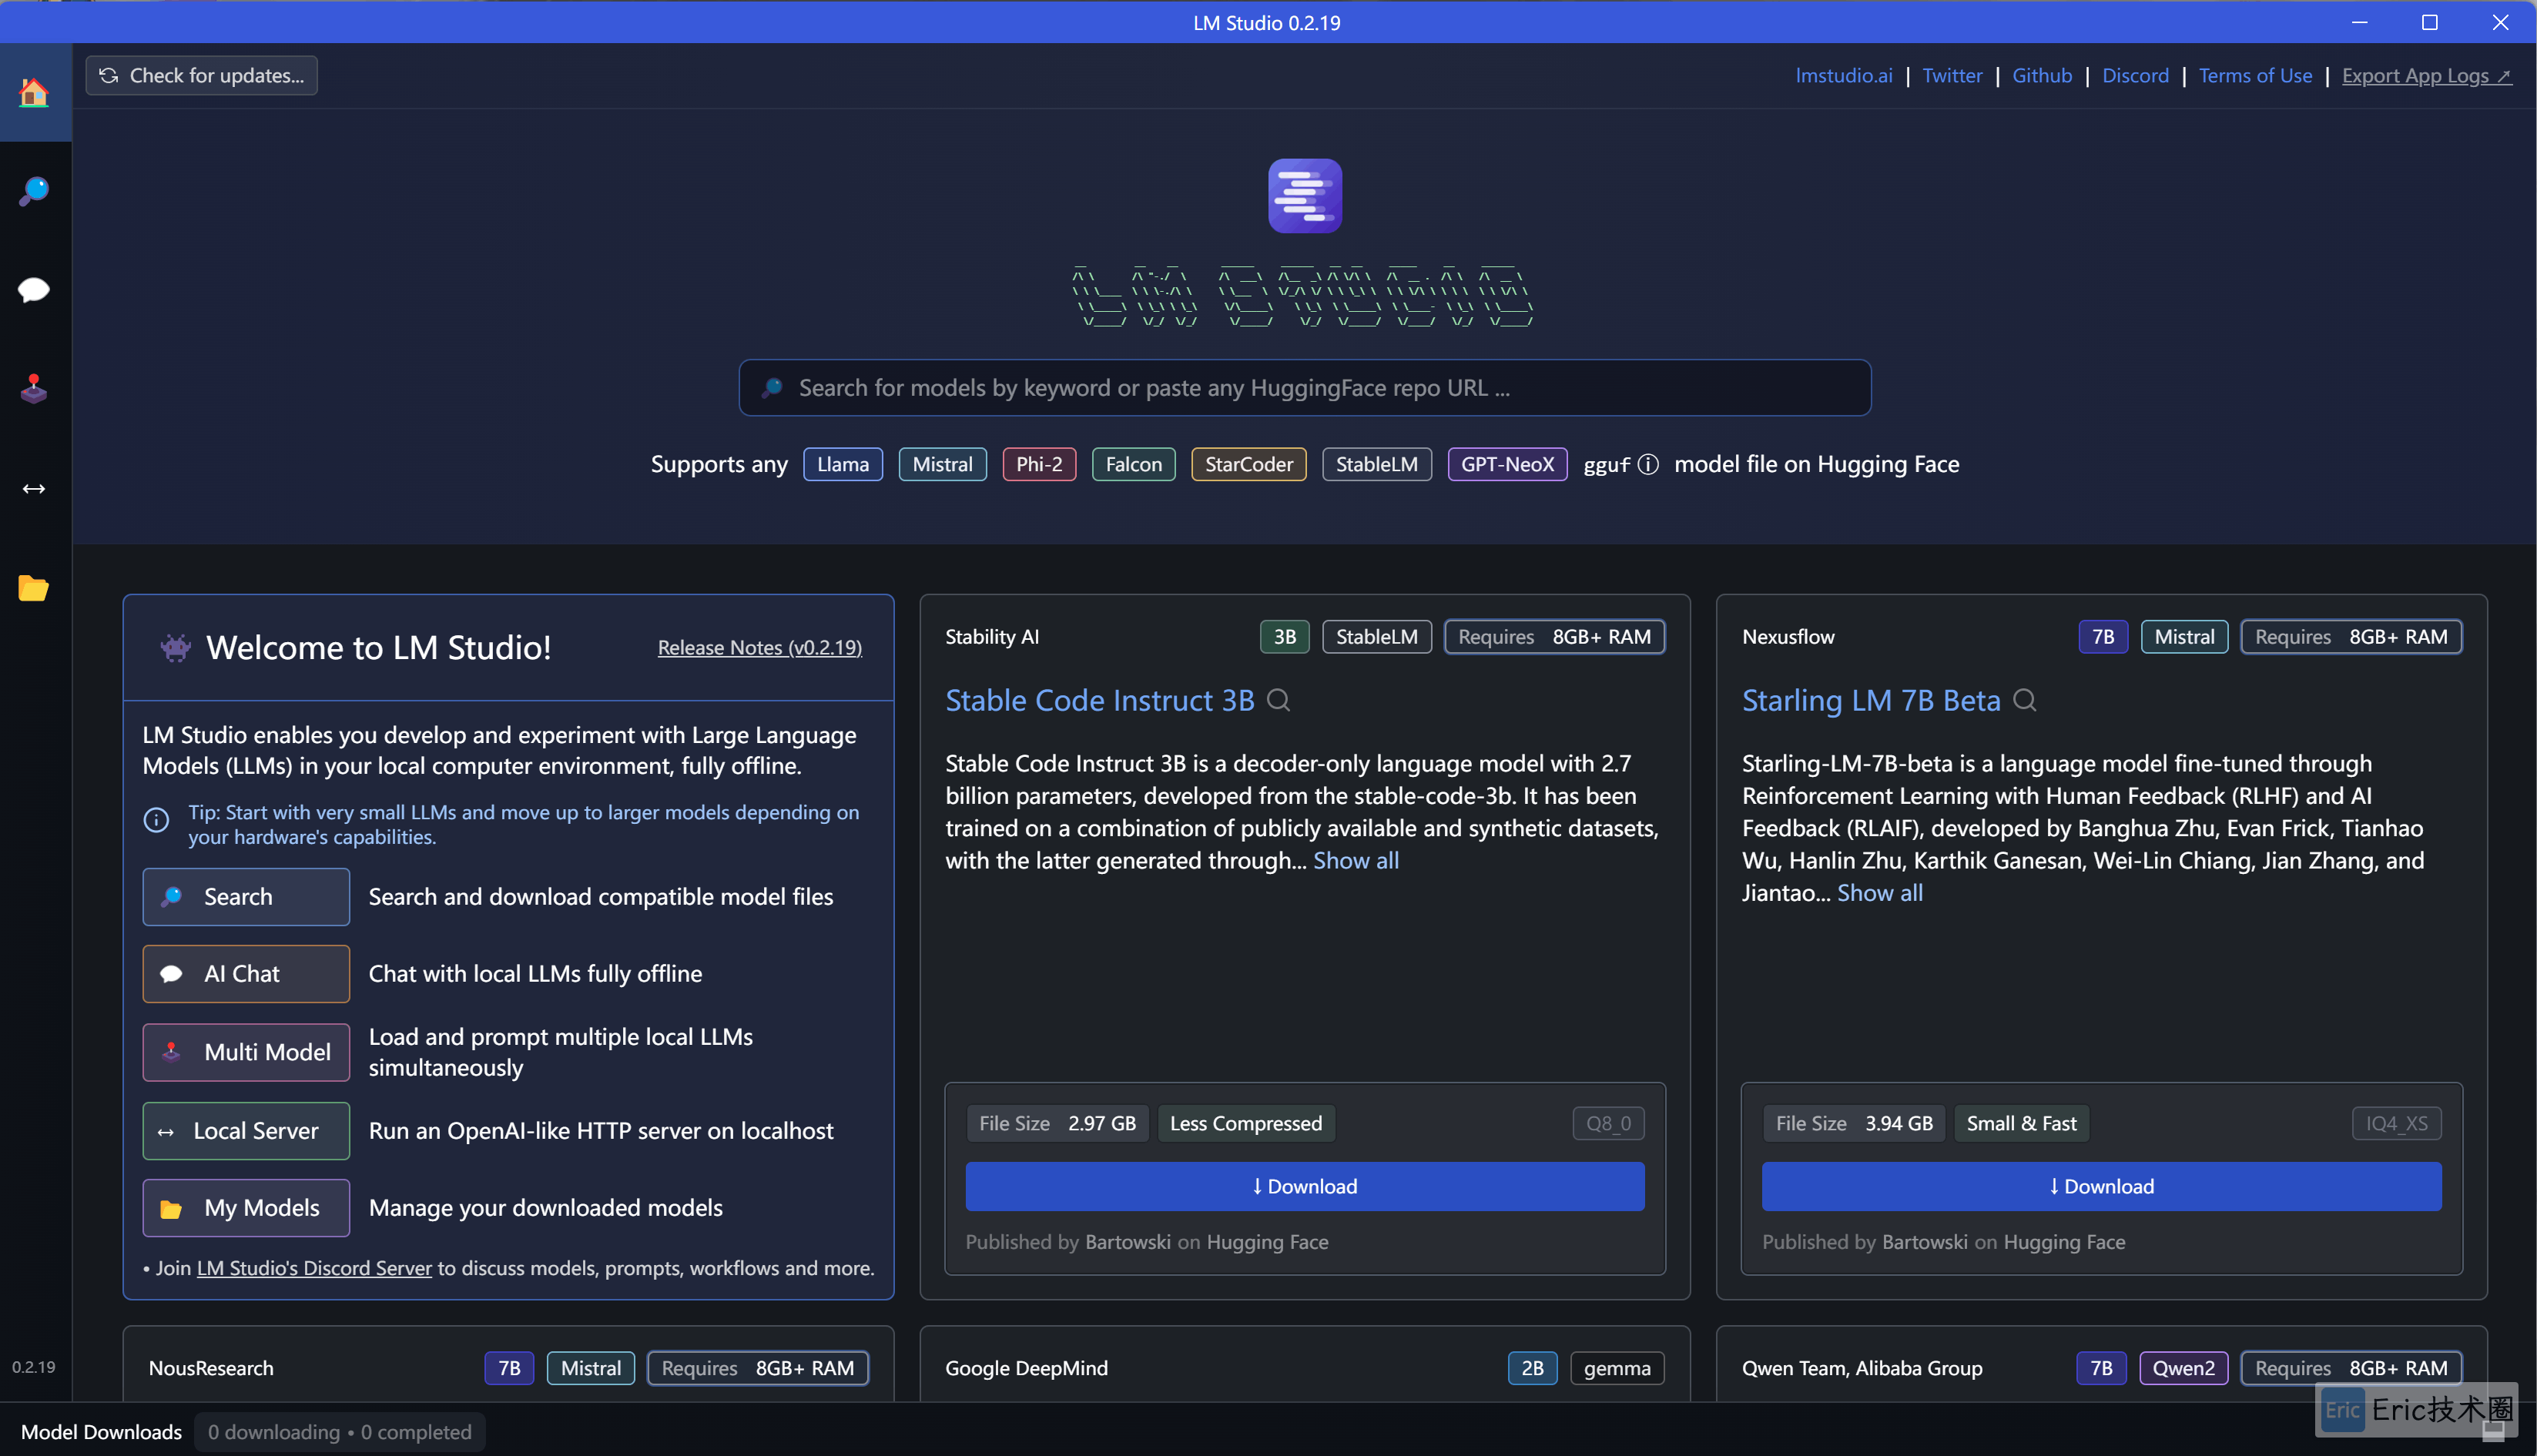
Task: Click the 7B tag on NousResearch card
Action: coord(509,1368)
